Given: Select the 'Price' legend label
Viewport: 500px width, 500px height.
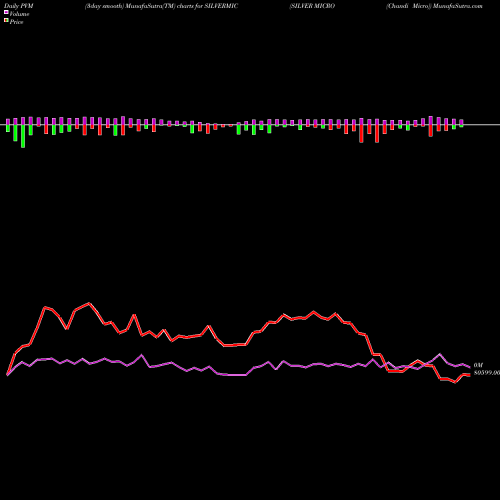Looking at the screenshot, I should click(x=16, y=22).
